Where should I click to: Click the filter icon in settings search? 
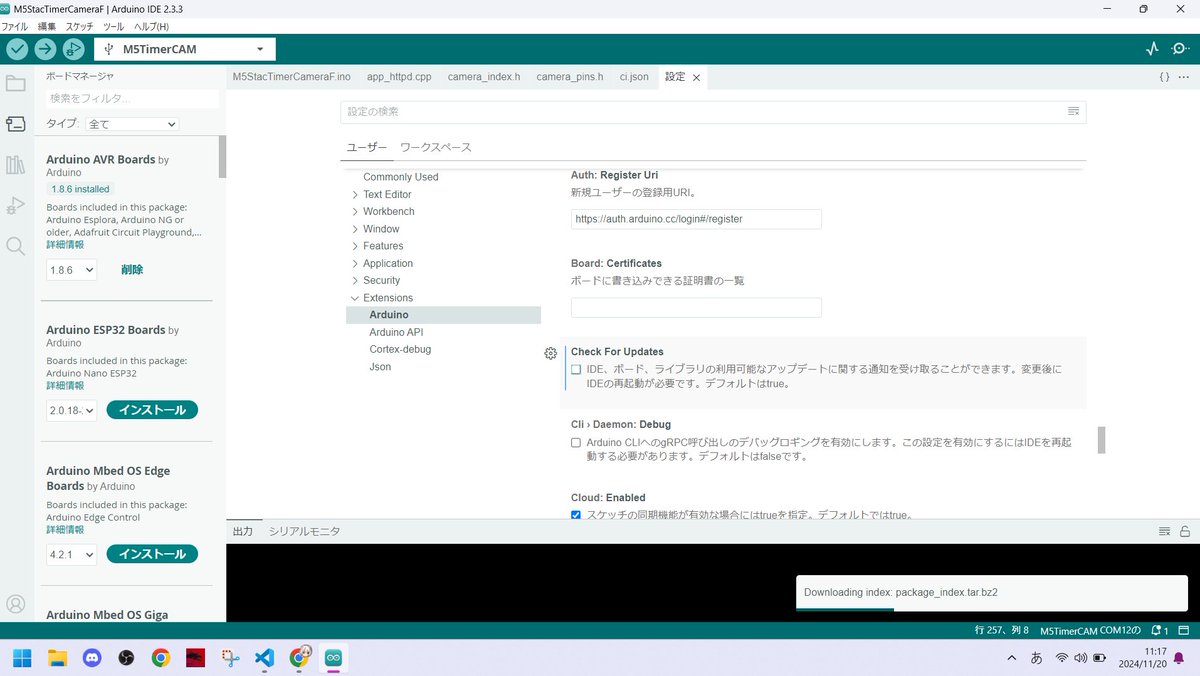1073,112
